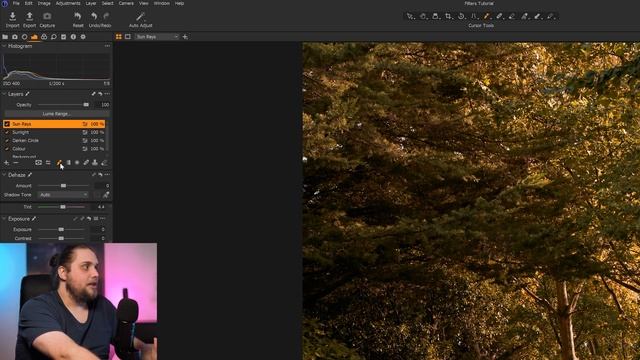Click the Dehaze Amount slider handle
640x360 pixels.
pyautogui.click(x=63, y=186)
